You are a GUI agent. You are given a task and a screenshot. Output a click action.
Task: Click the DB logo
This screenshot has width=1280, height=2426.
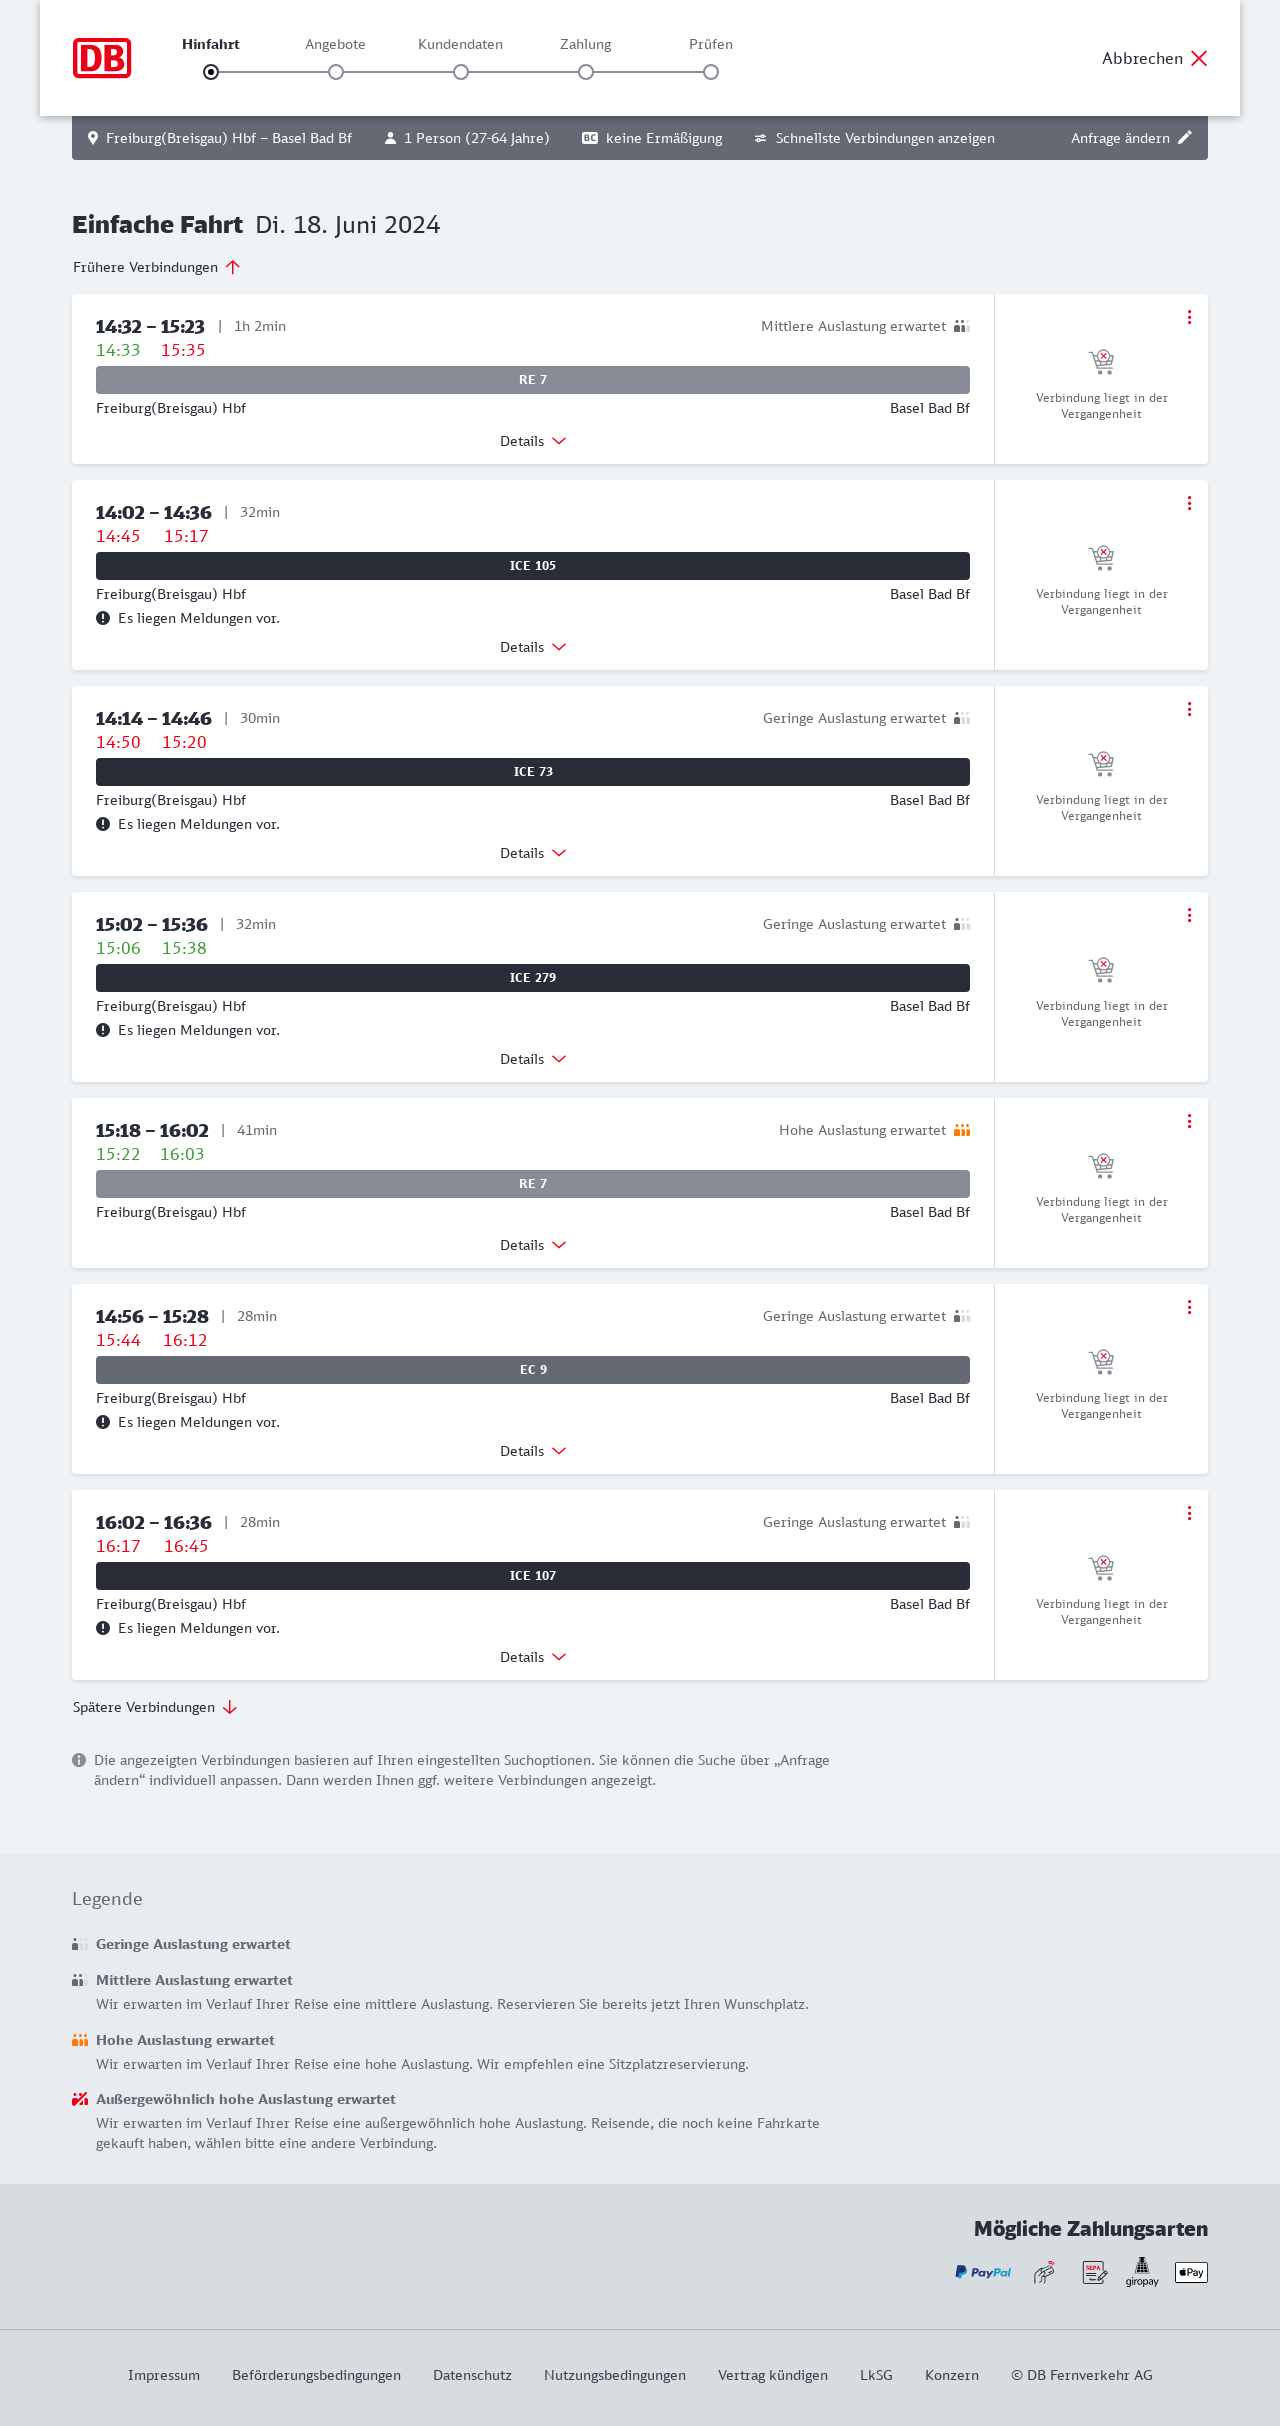click(102, 58)
